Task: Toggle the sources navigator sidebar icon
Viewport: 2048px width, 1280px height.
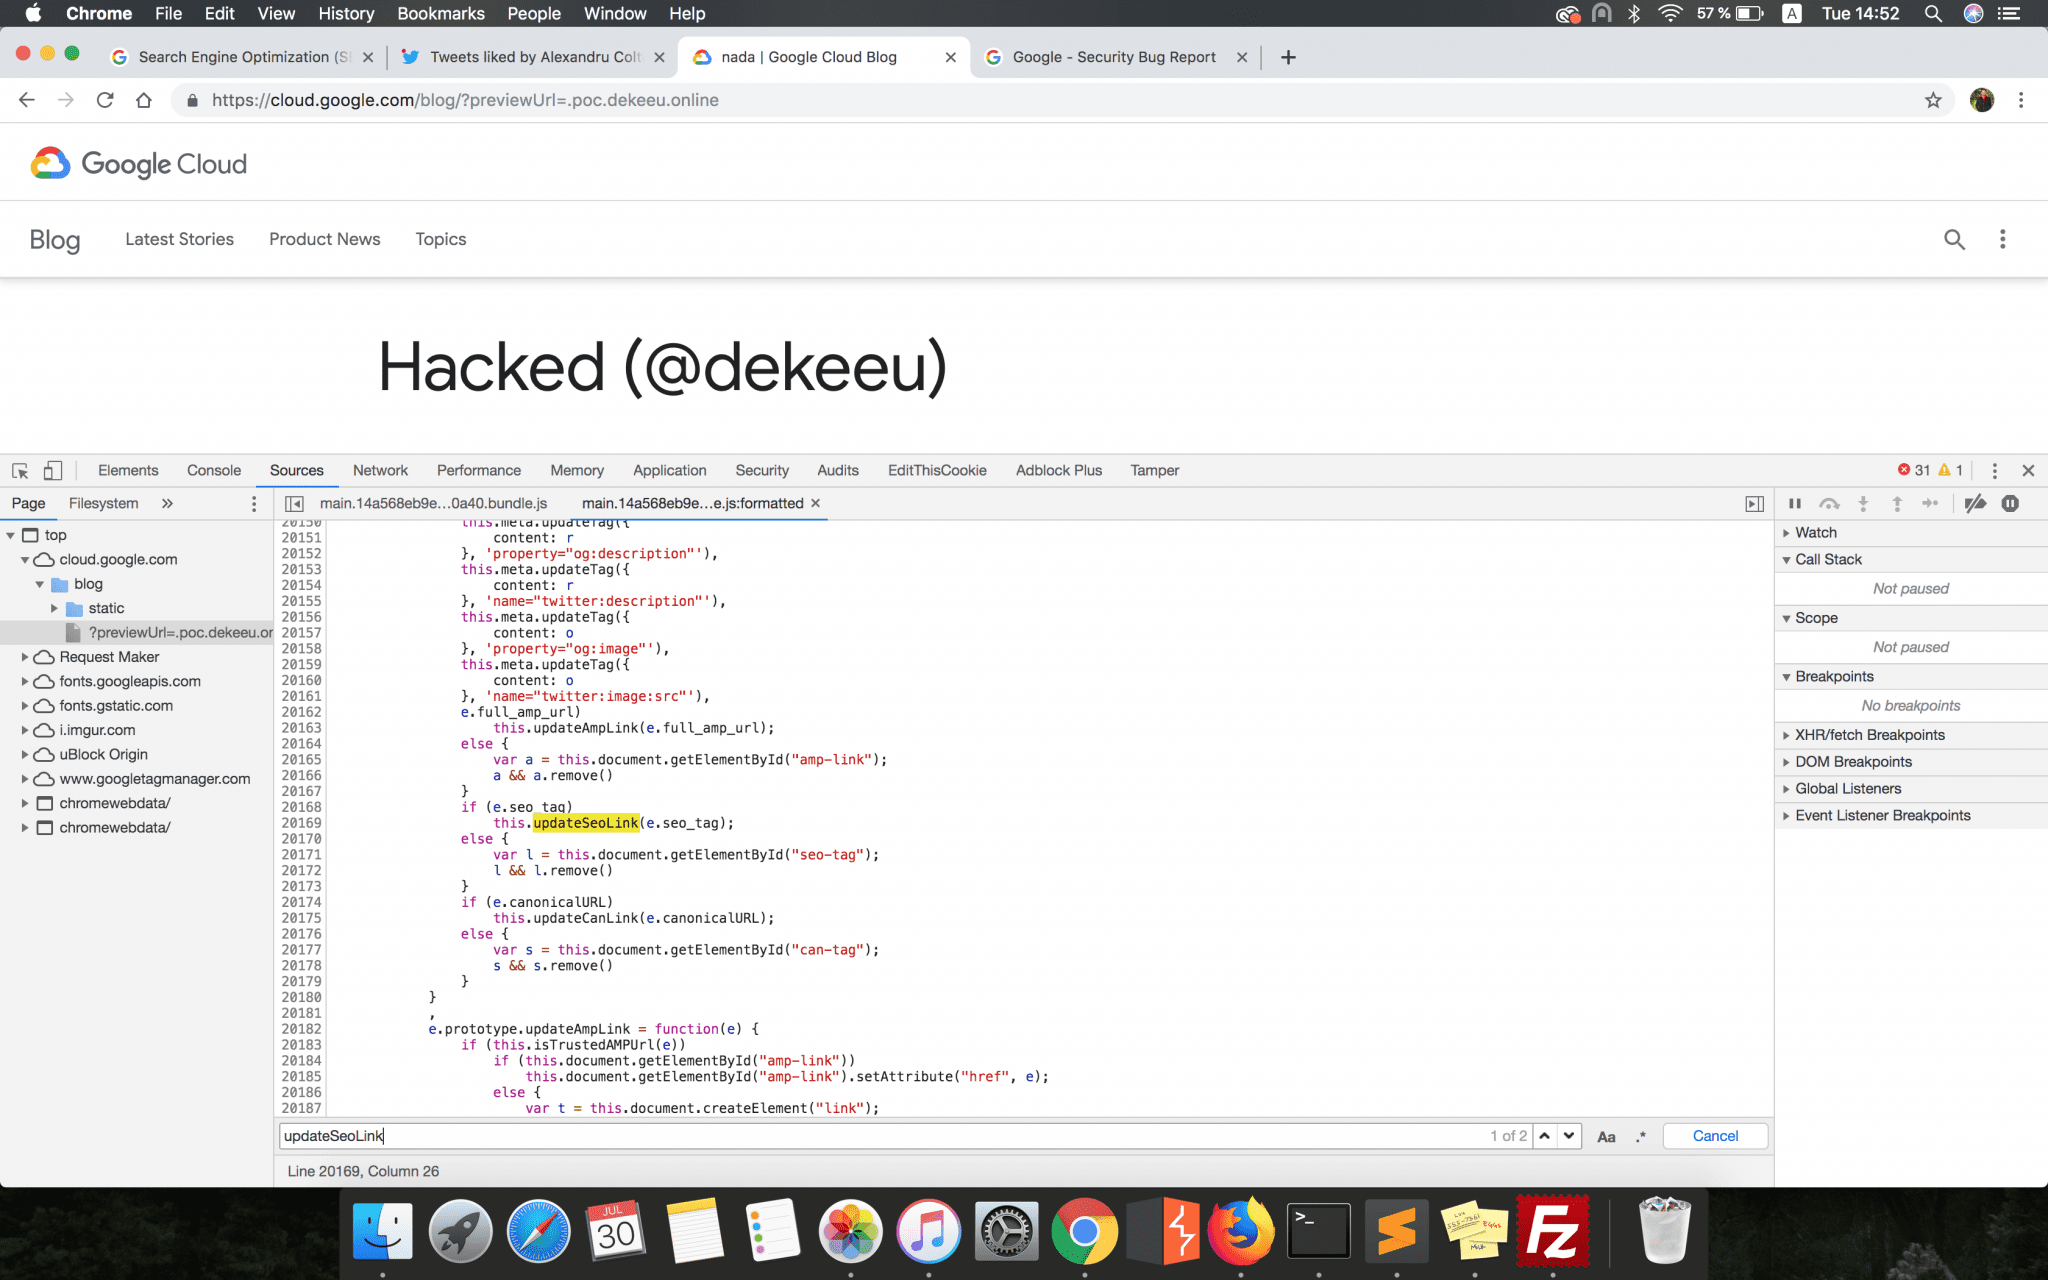Action: pyautogui.click(x=294, y=503)
